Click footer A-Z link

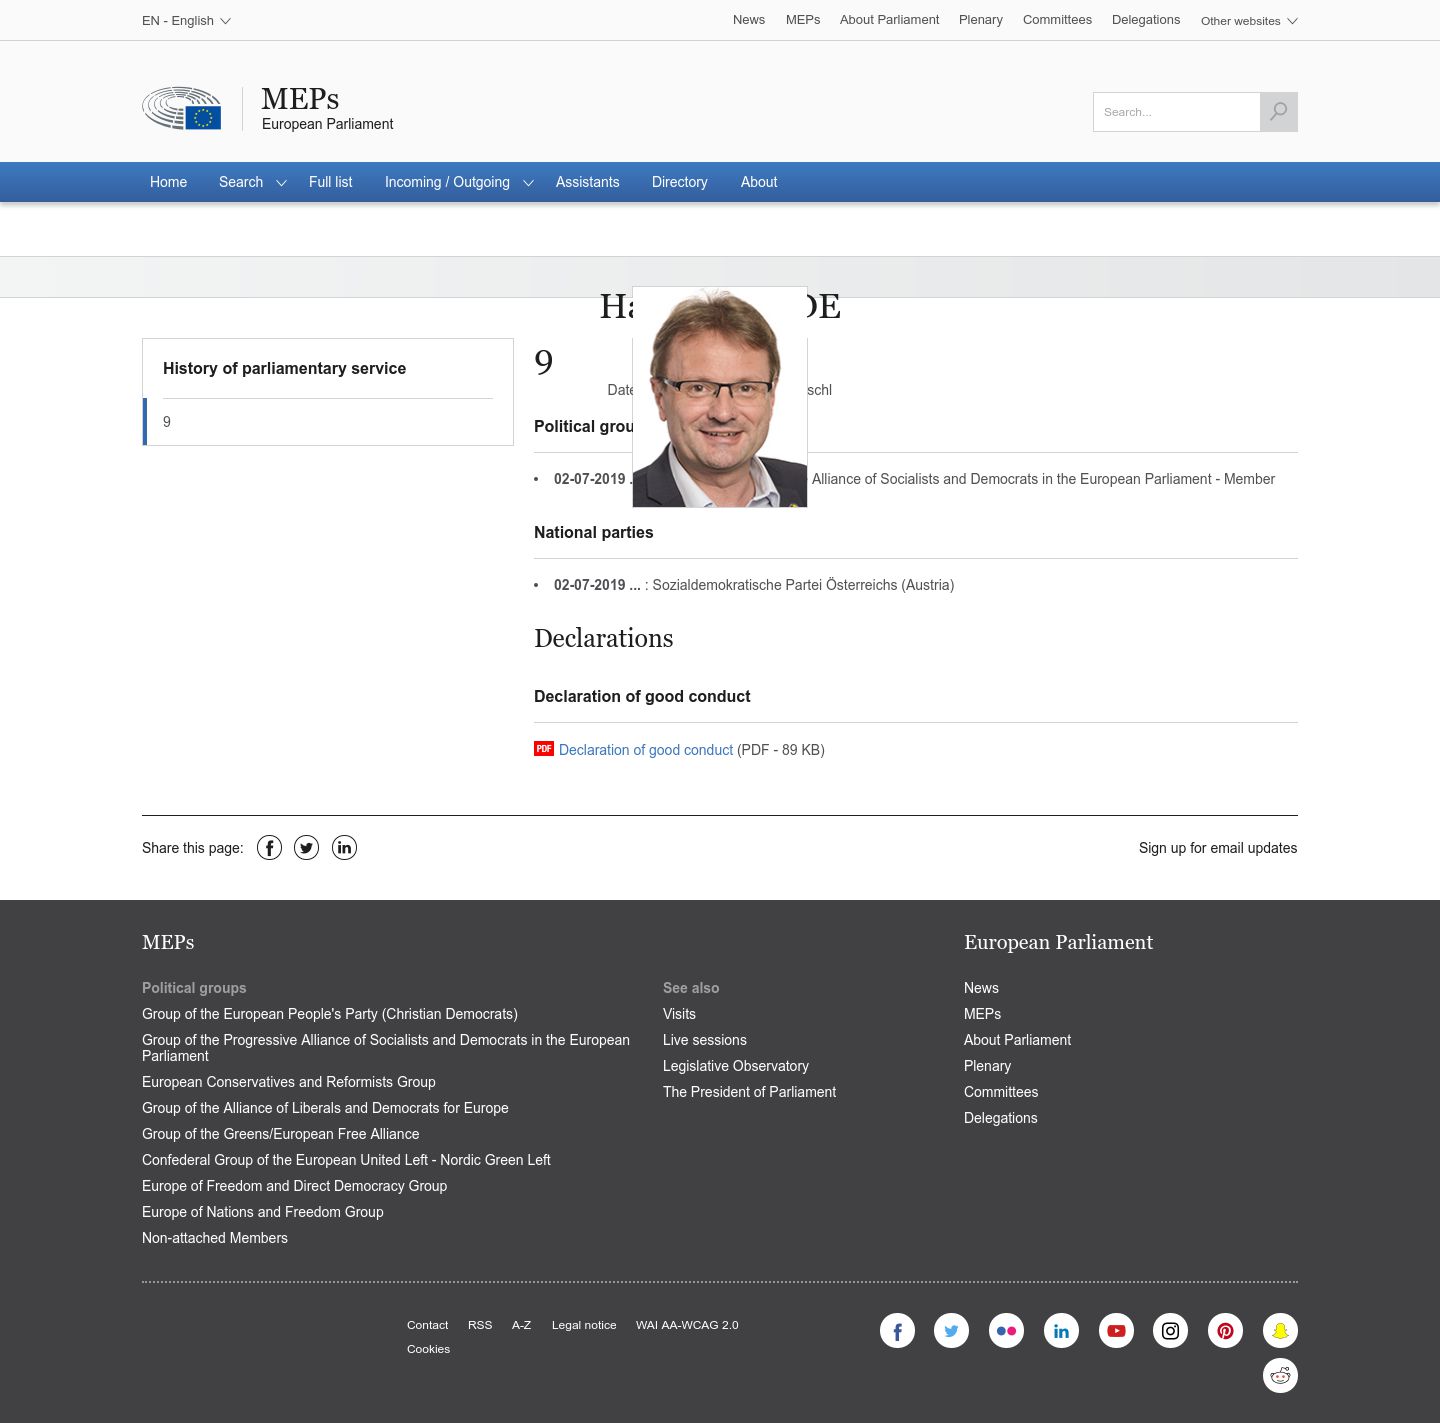click(521, 1325)
